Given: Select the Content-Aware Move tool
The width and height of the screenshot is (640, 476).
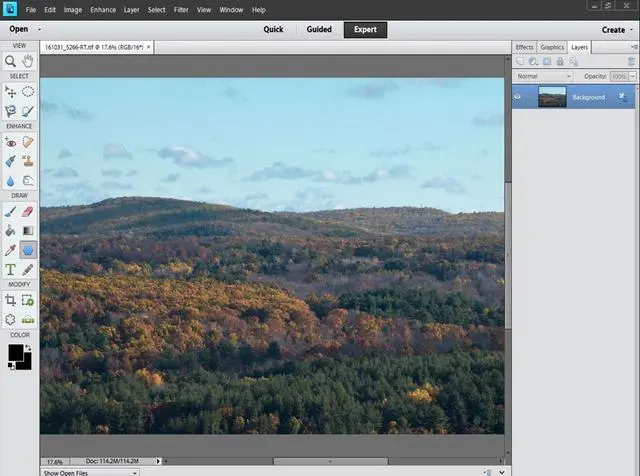Looking at the screenshot, I should (x=10, y=320).
